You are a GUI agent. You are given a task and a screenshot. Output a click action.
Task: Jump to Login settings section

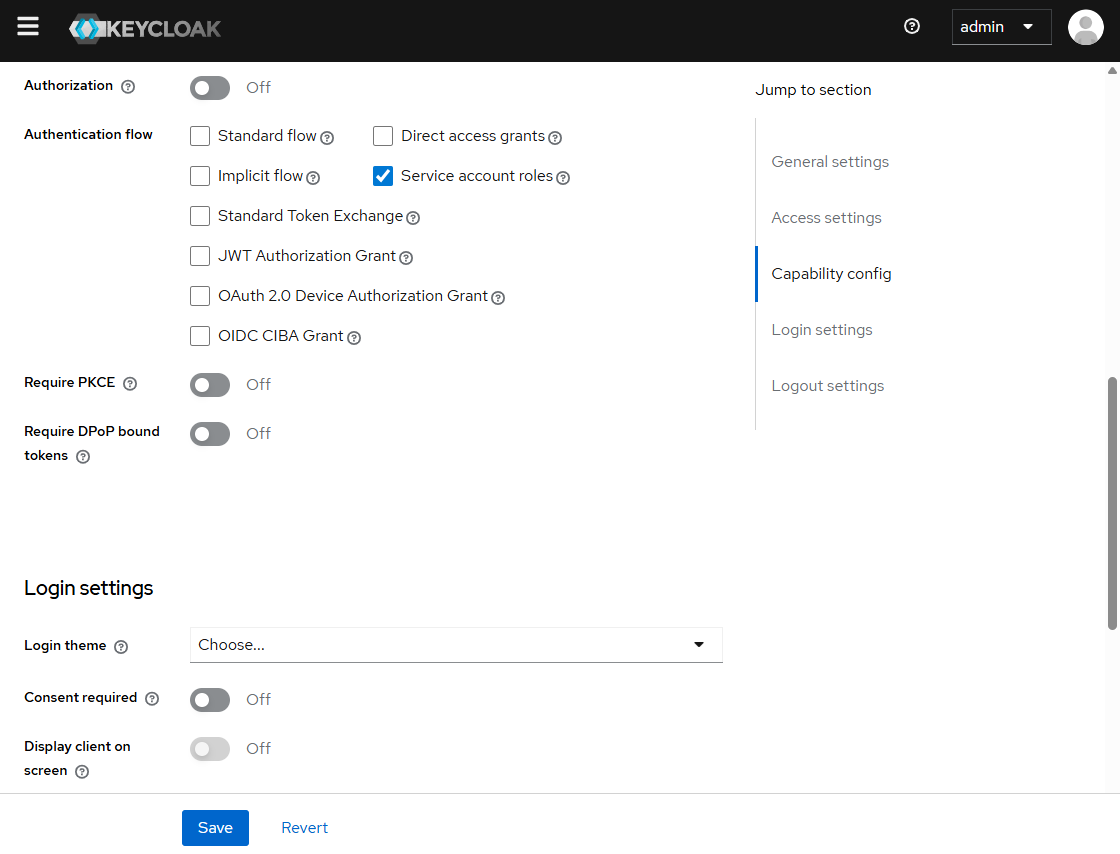click(x=822, y=330)
